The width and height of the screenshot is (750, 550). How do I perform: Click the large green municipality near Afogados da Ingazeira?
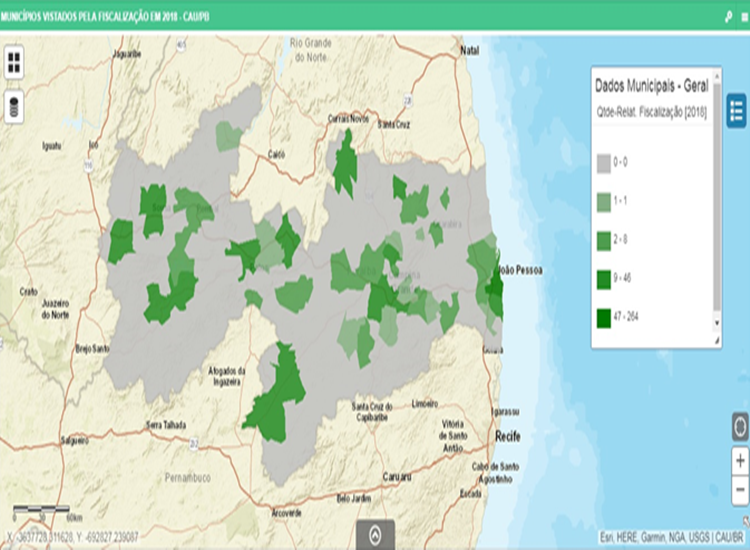tap(278, 395)
